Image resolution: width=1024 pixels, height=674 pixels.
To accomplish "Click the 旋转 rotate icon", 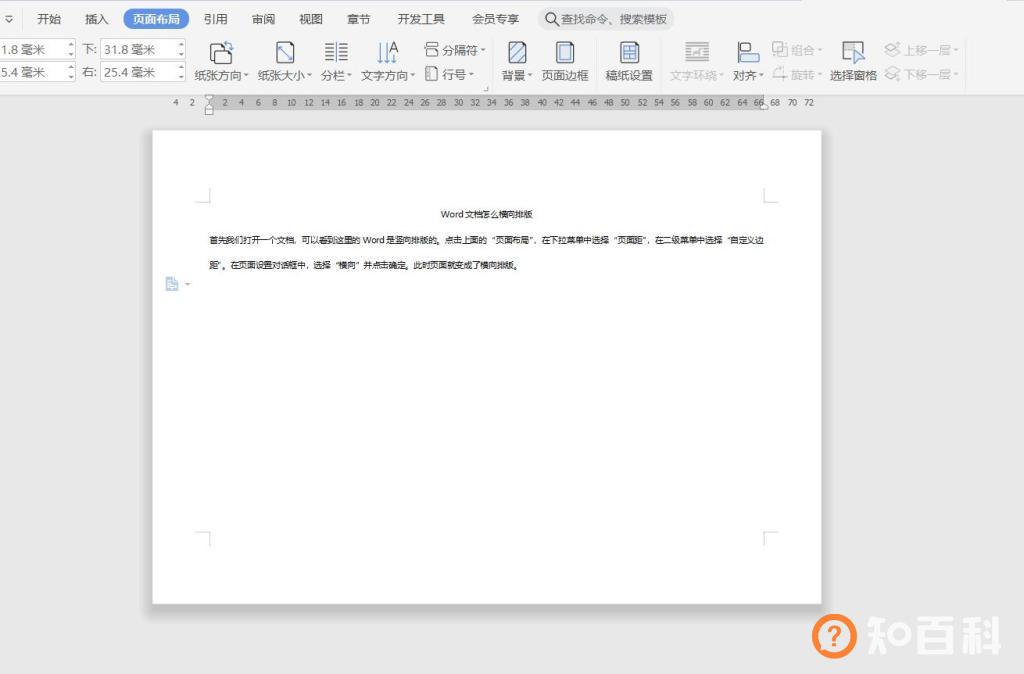I will click(x=780, y=74).
